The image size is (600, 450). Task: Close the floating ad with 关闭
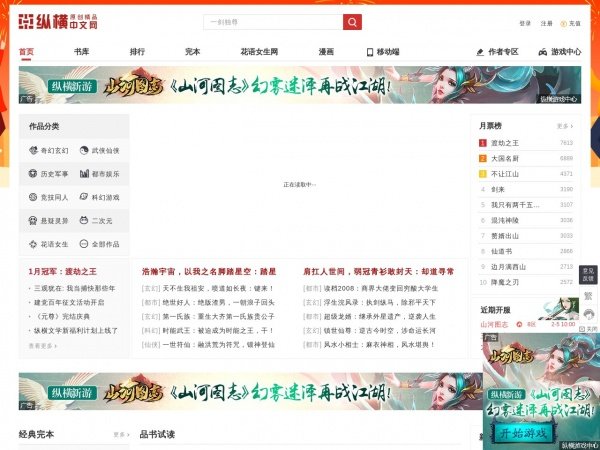point(588,329)
